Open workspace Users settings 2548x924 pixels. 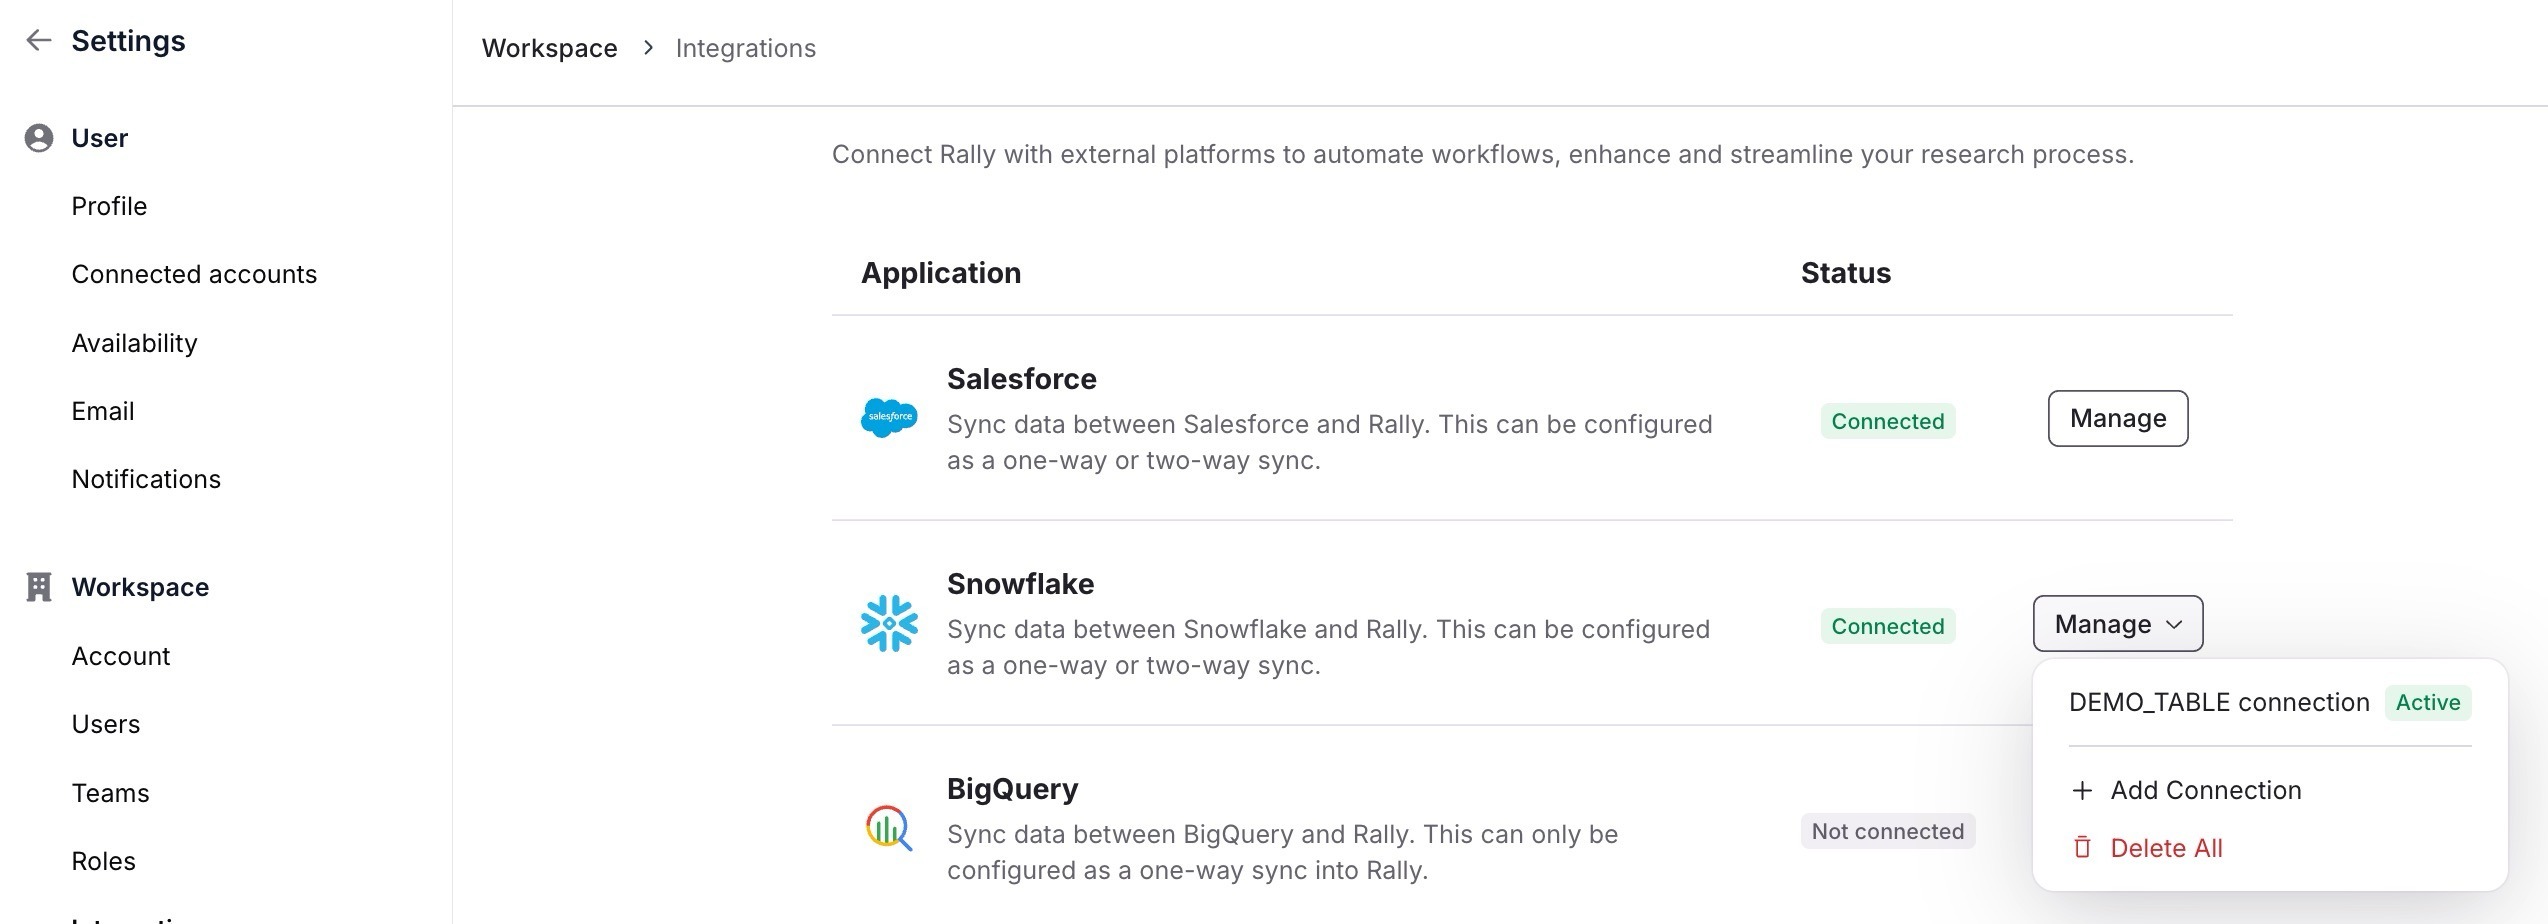pos(106,724)
